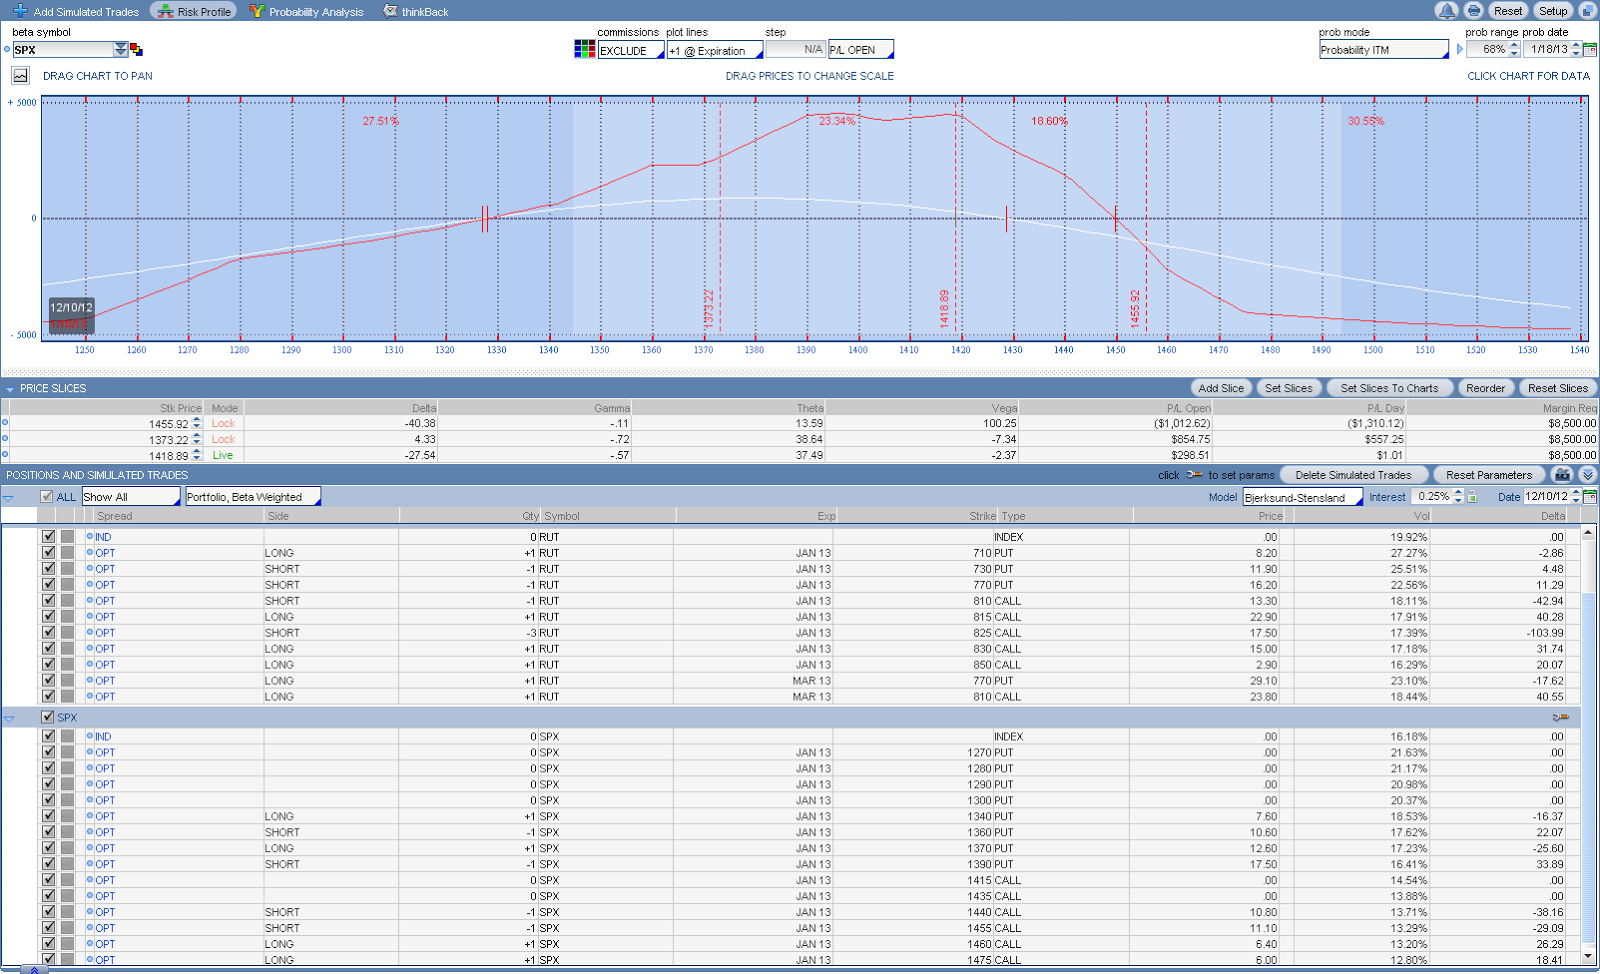
Task: Switch to the Risk Profile tab
Action: 193,11
